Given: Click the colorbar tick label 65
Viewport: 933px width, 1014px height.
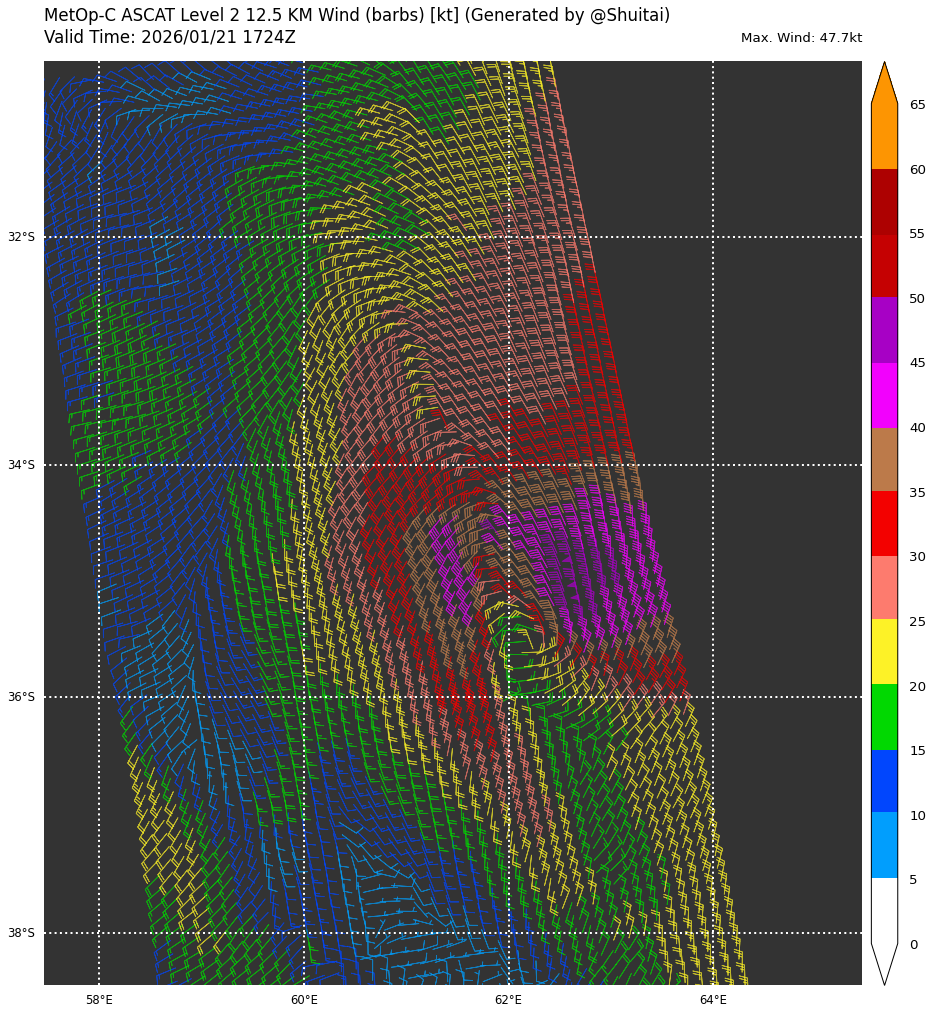Looking at the screenshot, I should (917, 105).
